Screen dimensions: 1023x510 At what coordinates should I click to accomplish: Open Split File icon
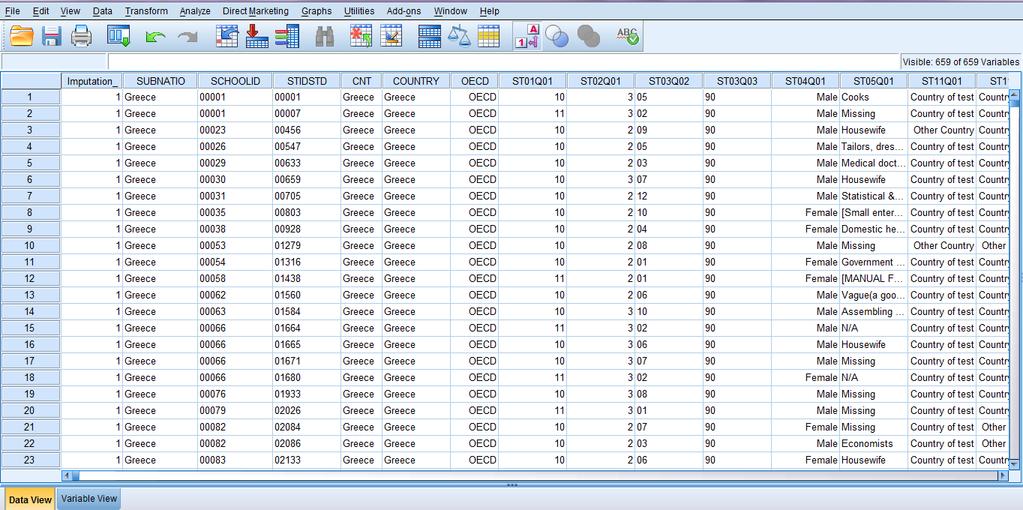coord(429,36)
